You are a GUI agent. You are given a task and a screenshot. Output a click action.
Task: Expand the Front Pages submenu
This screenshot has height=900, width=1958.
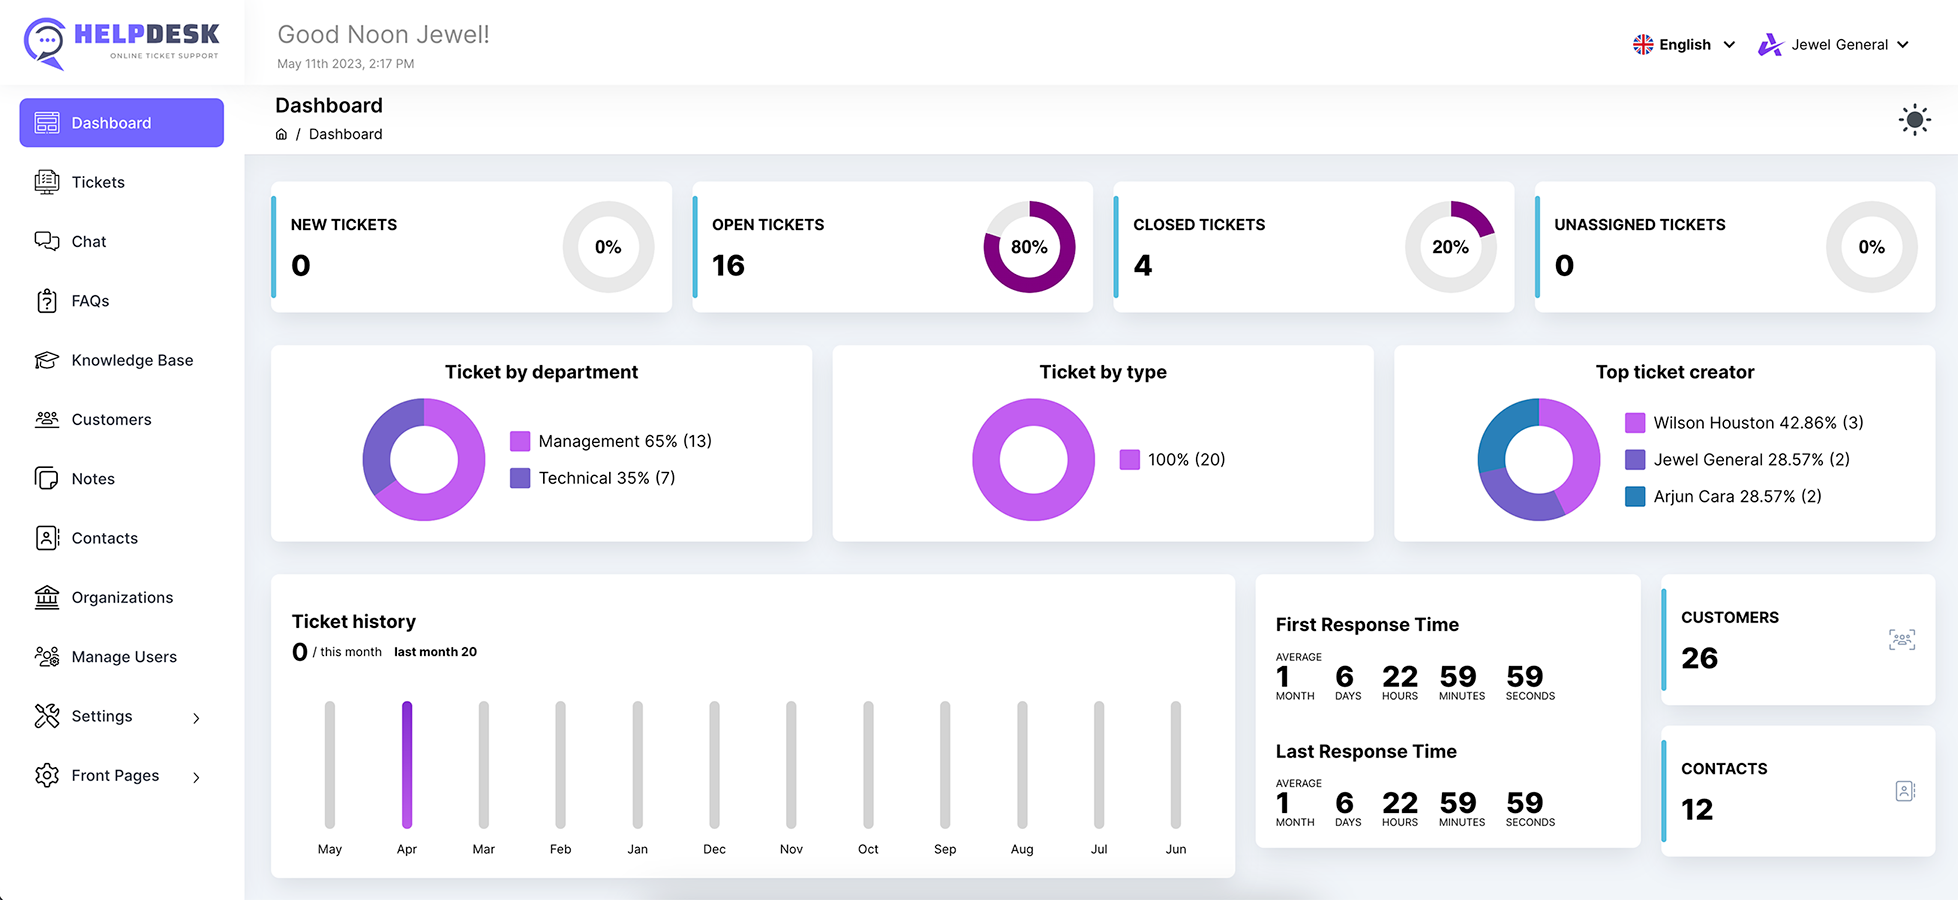click(x=115, y=775)
